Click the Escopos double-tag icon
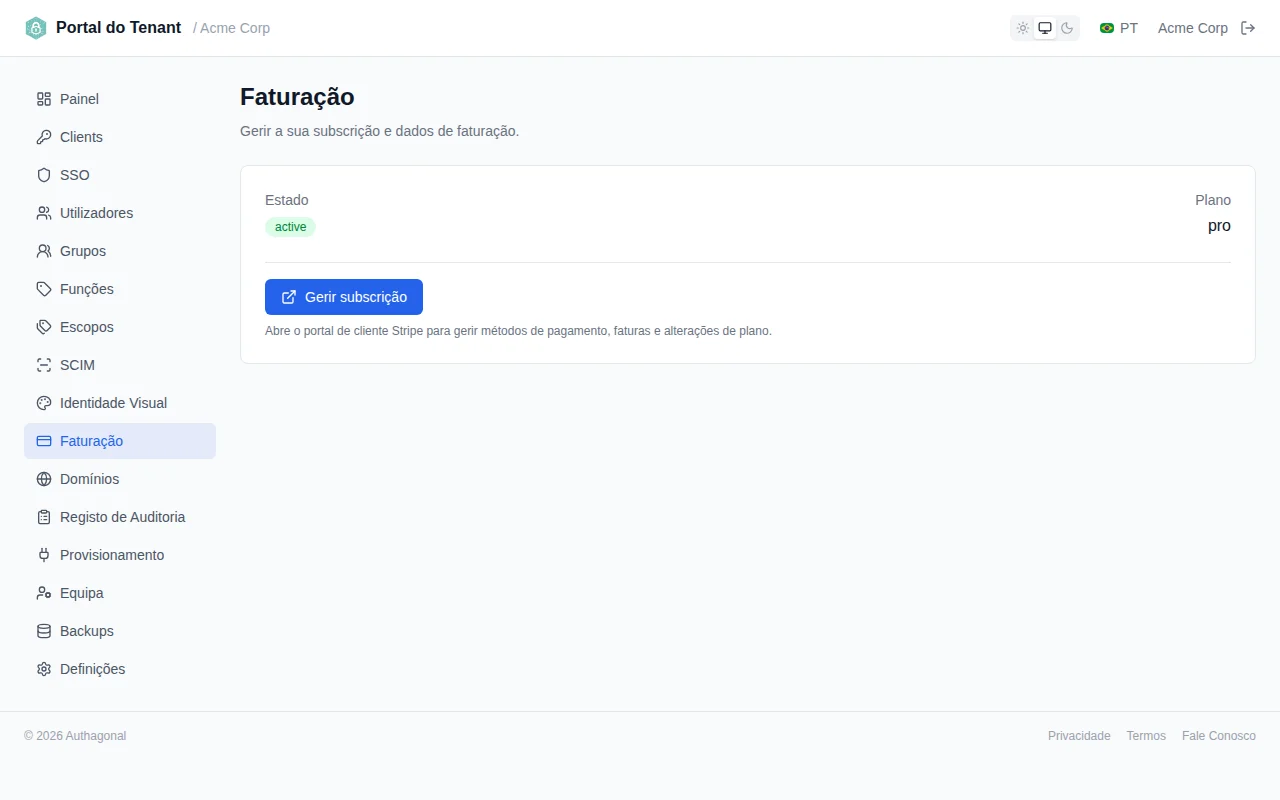The image size is (1280, 800). click(x=44, y=327)
